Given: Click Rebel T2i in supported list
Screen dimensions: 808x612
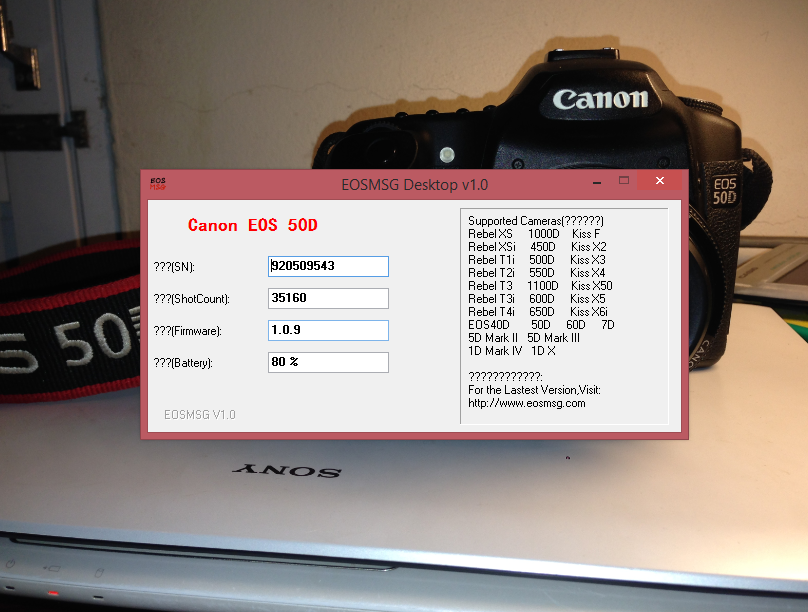Looking at the screenshot, I should point(491,273).
